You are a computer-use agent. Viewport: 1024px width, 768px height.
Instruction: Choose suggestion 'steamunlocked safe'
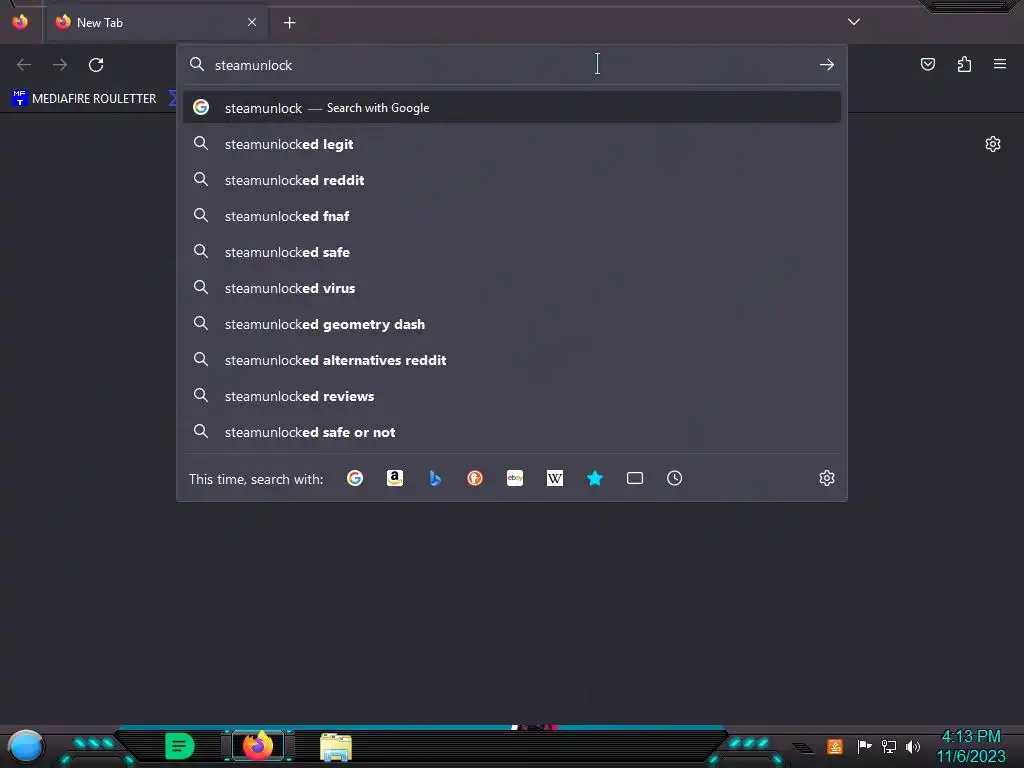pos(512,252)
